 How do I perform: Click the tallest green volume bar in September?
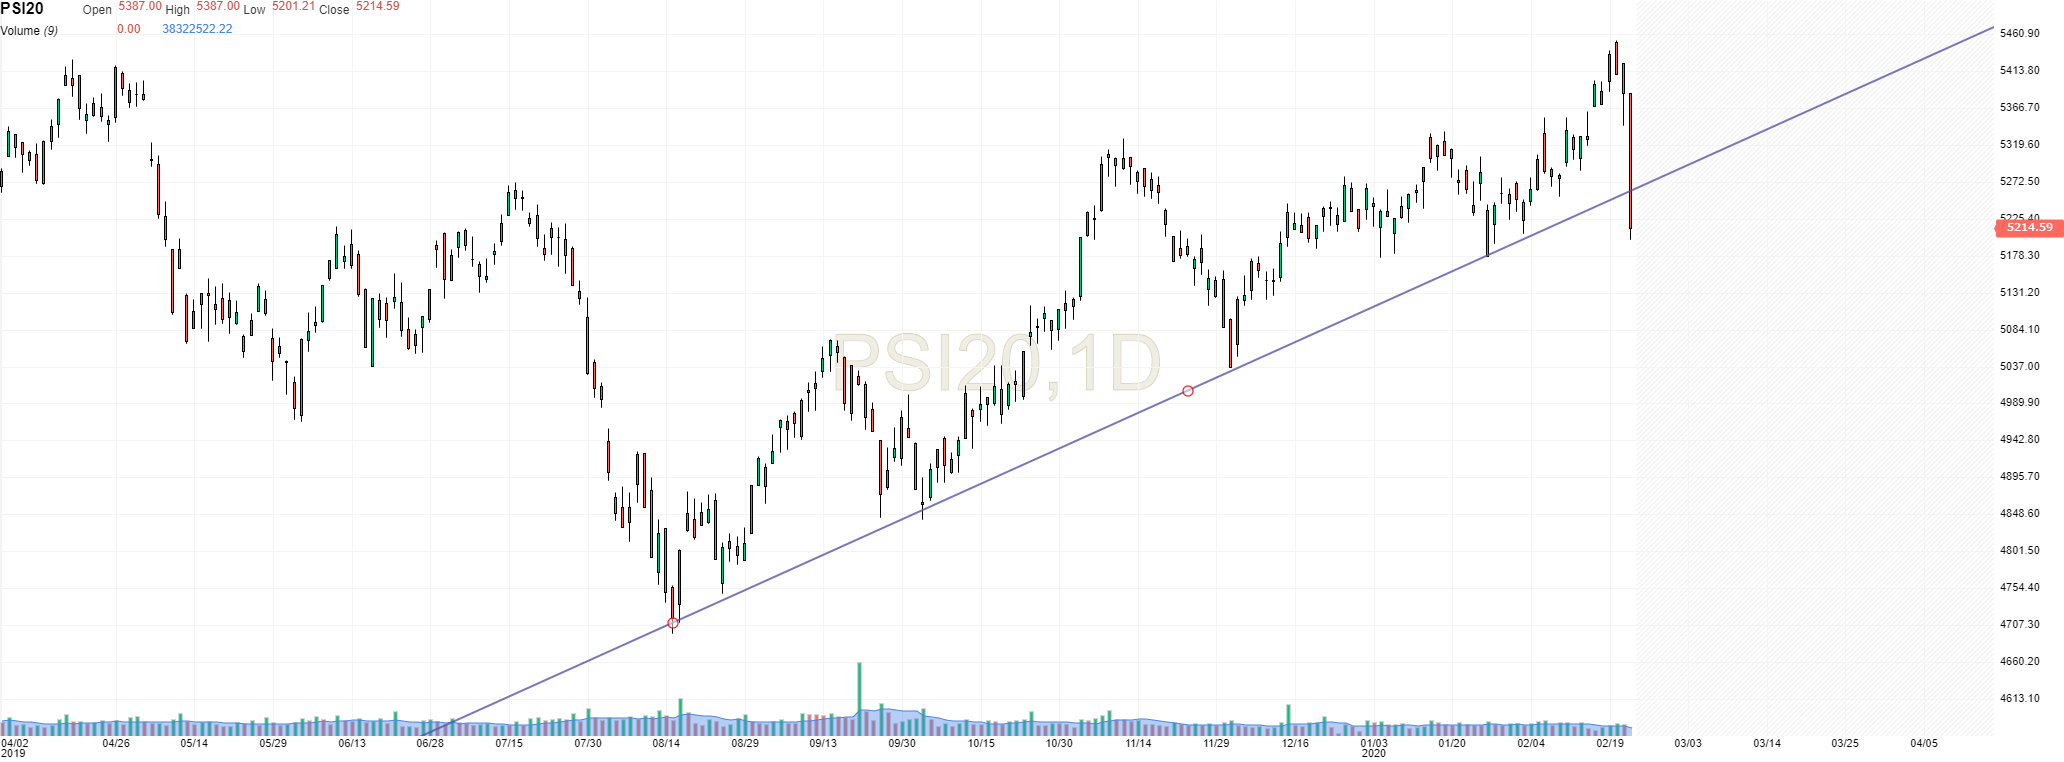[x=859, y=690]
